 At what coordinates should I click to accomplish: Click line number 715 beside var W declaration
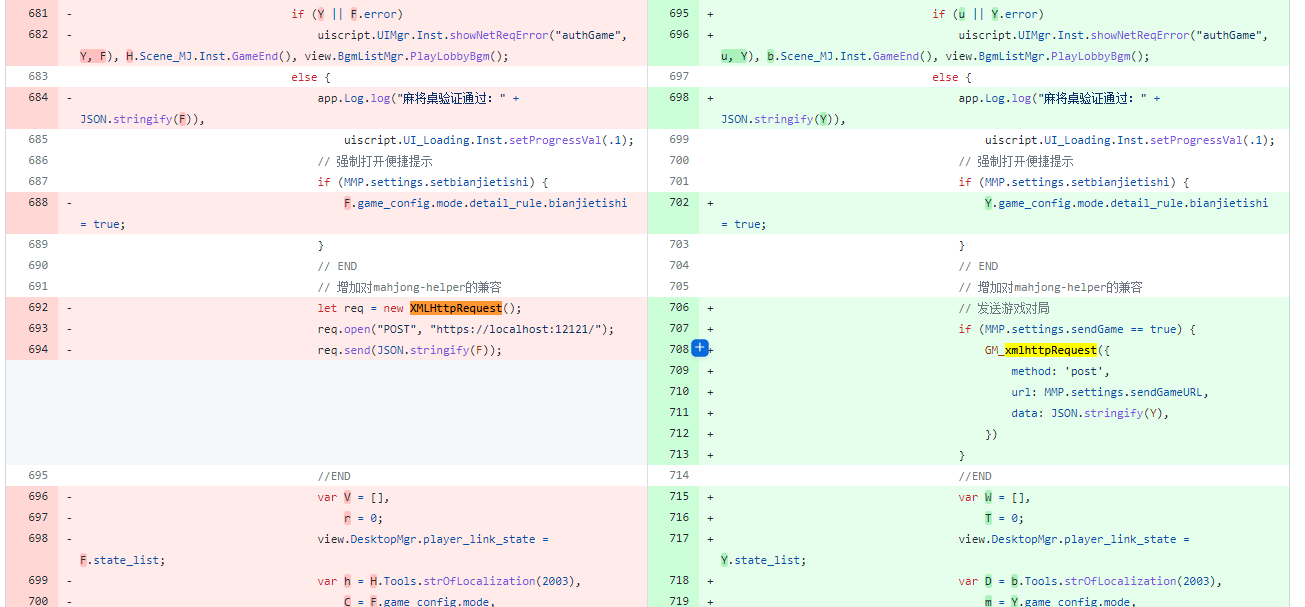(678, 496)
